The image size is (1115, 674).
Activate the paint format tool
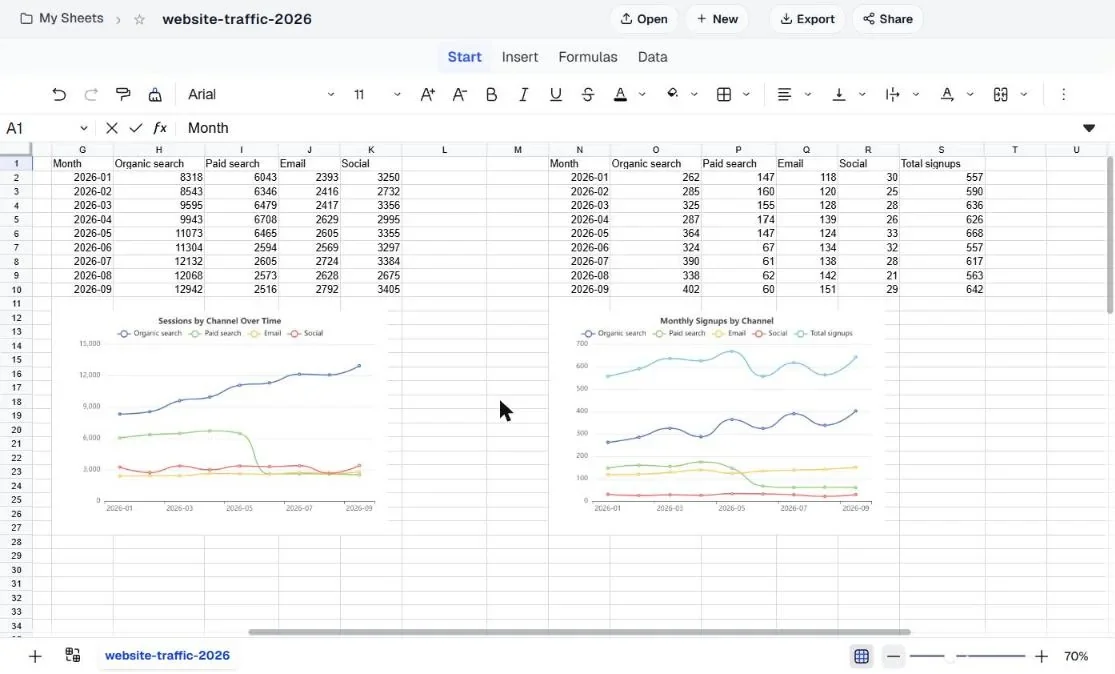pos(123,95)
